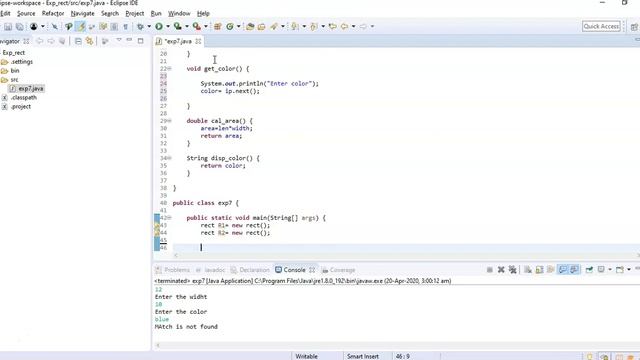Click the Navigator Back arrow icon

[x=40, y=41]
